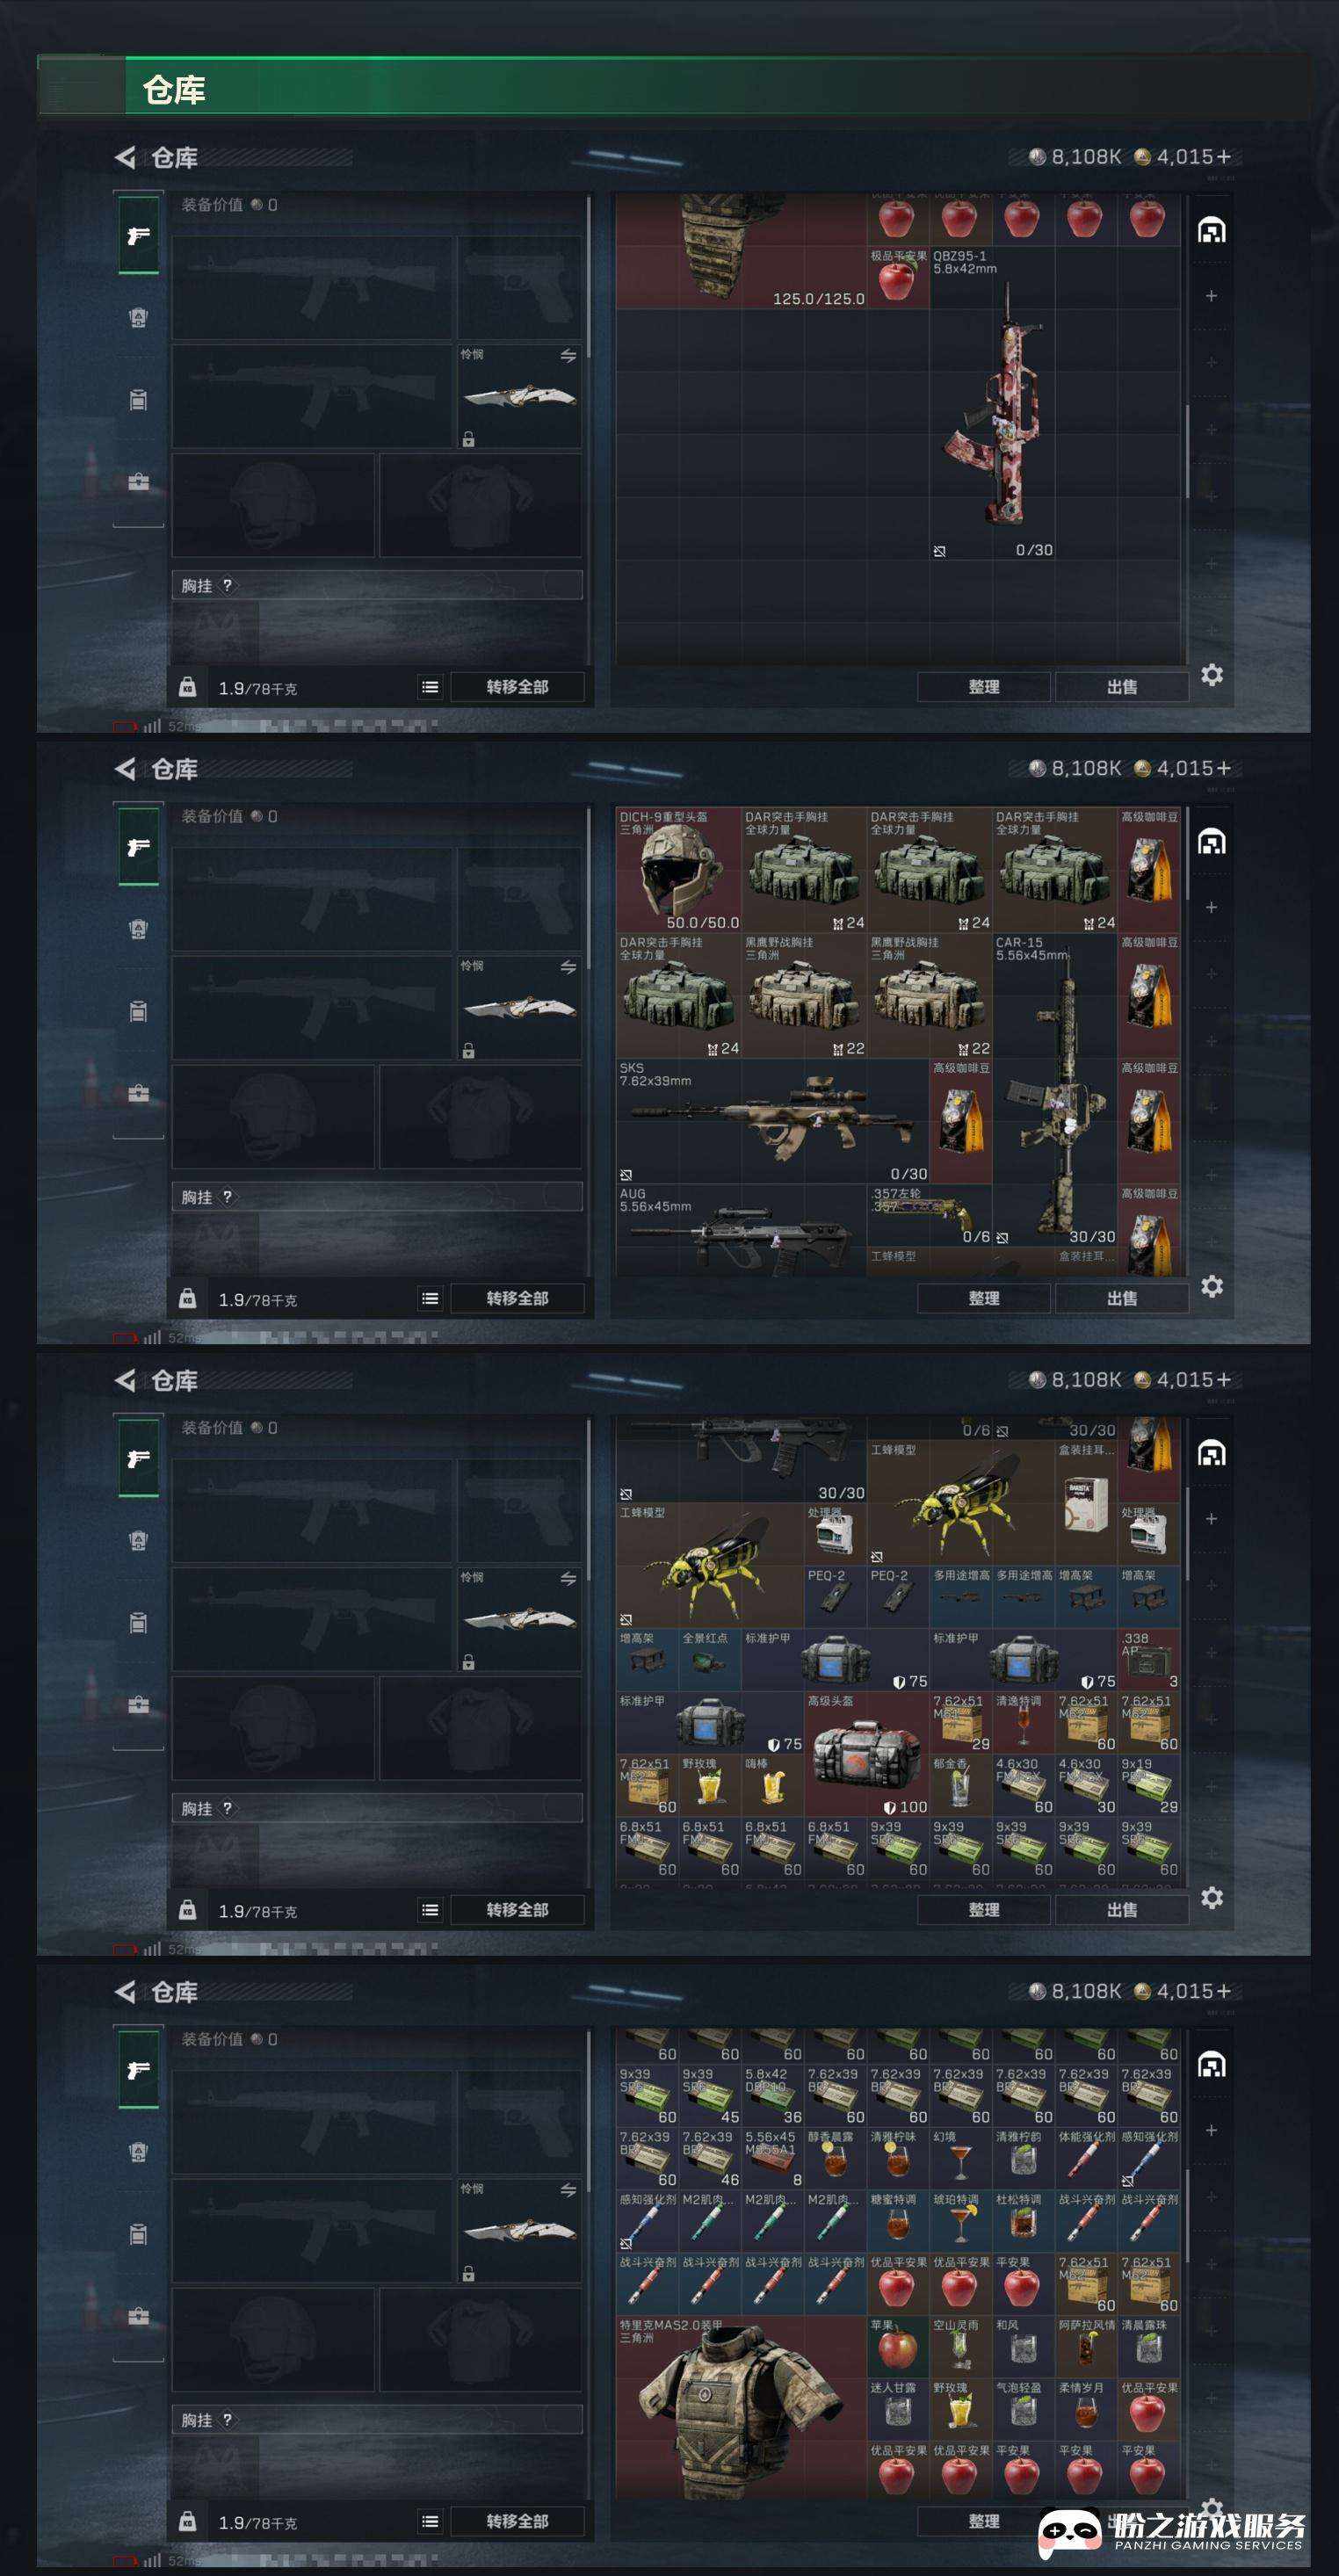The image size is (1339, 2576).
Task: Select the 5.56x45 M855A1 ammo stack
Action: pos(772,2159)
